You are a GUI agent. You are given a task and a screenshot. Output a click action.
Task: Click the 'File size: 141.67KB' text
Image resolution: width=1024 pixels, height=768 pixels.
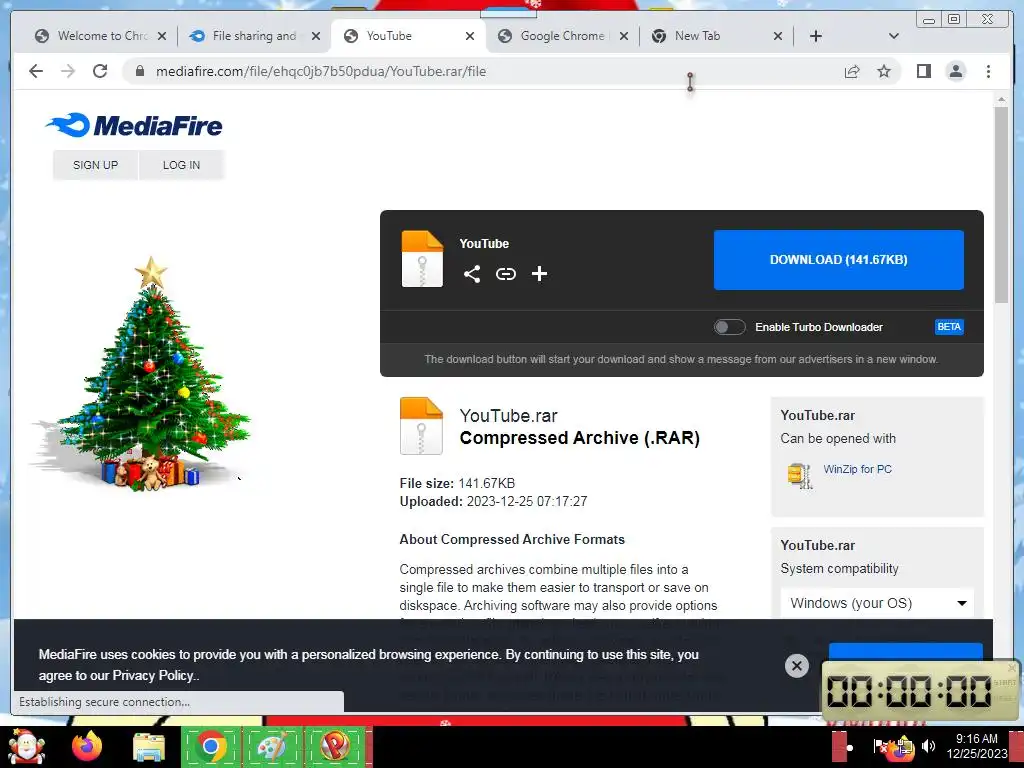(x=457, y=483)
